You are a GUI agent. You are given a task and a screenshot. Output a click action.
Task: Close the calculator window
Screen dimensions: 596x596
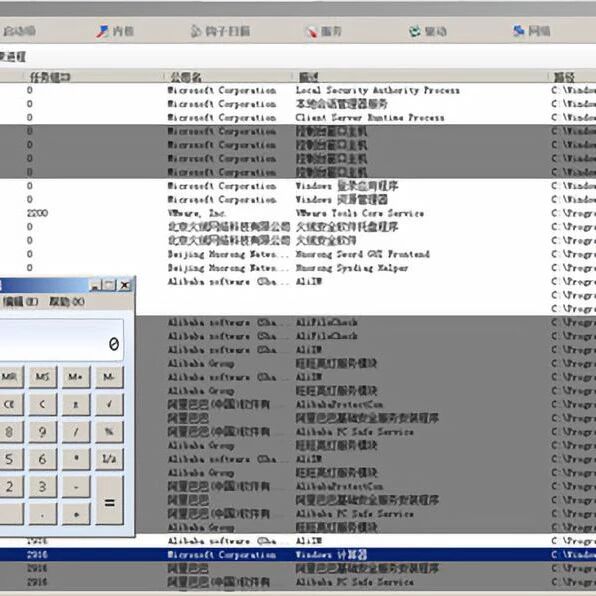[124, 285]
